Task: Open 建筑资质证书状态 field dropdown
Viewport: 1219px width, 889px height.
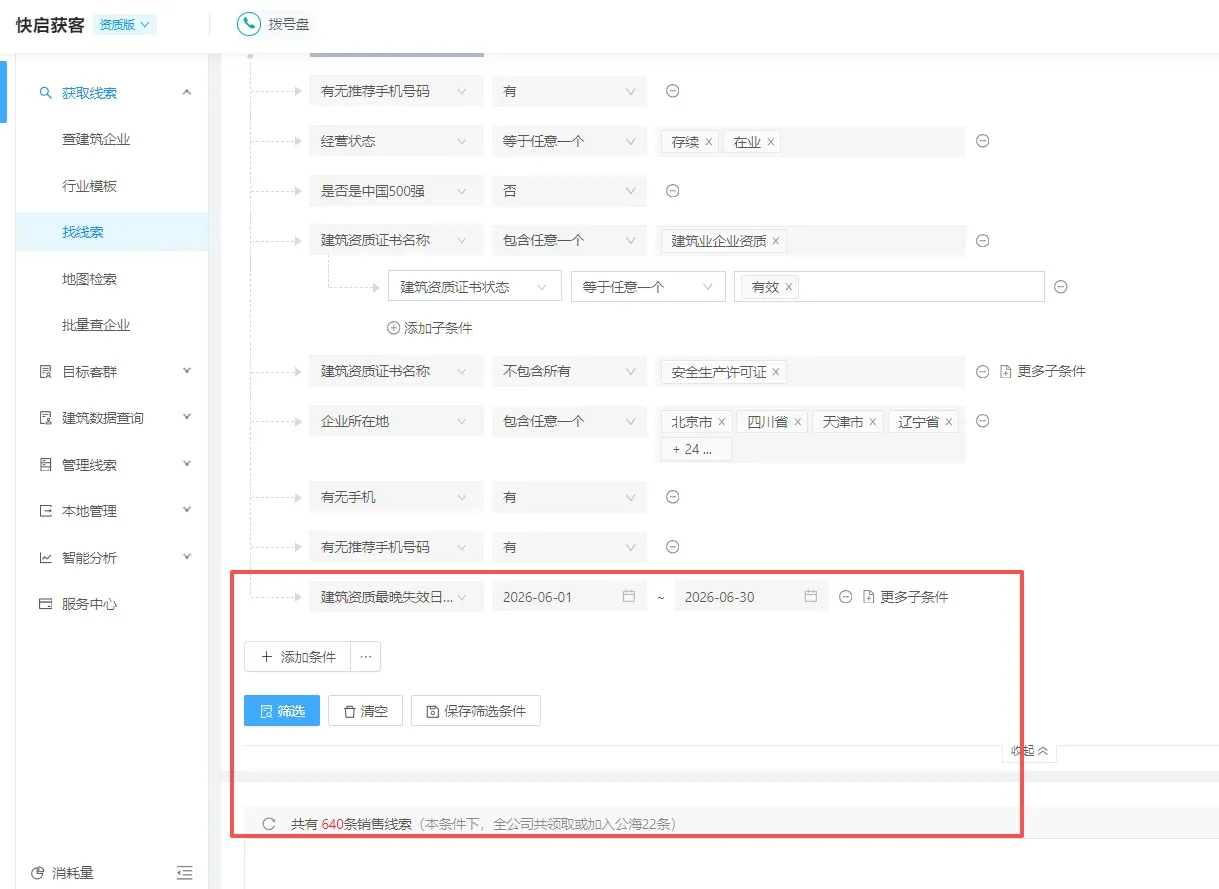Action: coord(475,287)
